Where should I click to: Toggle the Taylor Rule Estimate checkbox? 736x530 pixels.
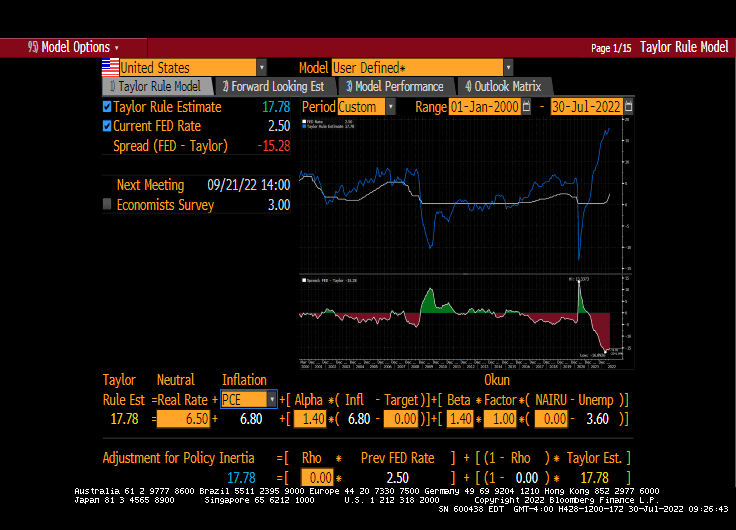point(108,107)
